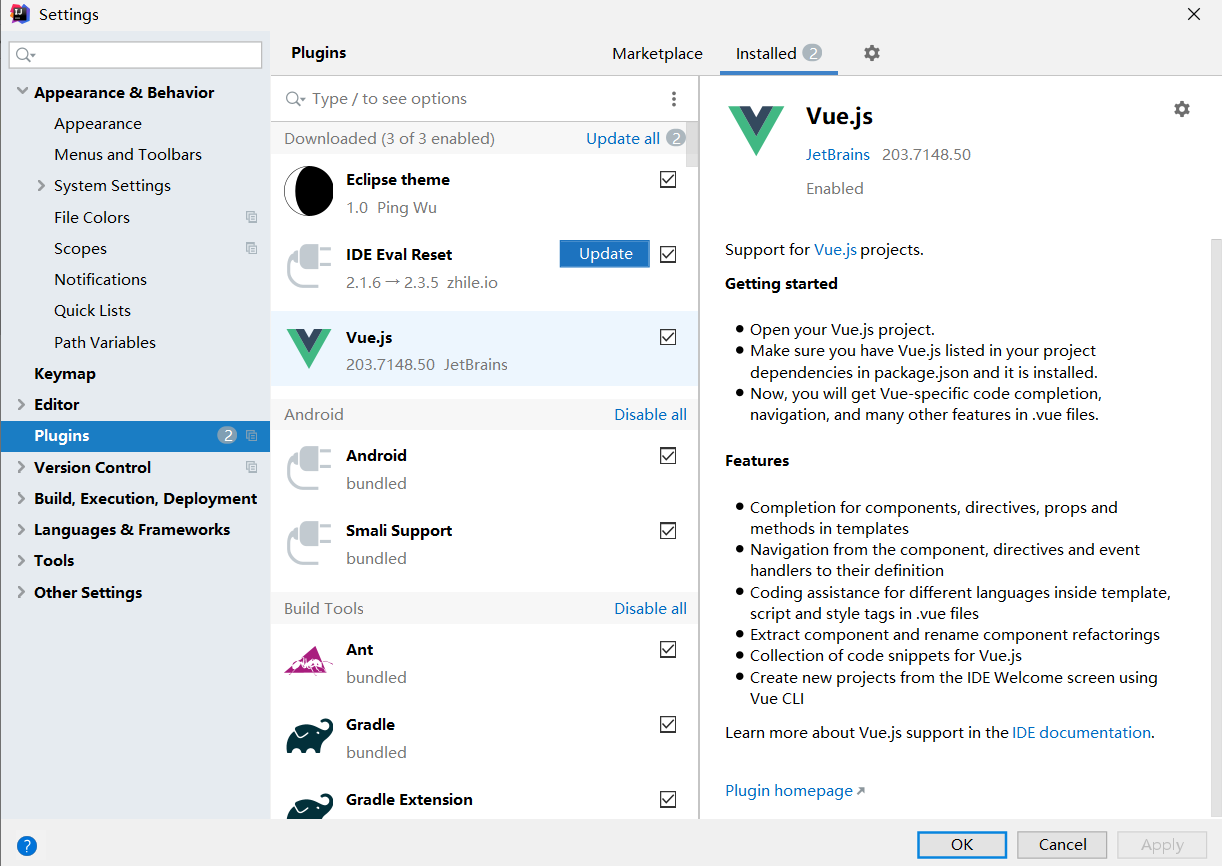Collapse the Appearance & Behavior section arrow
Image resolution: width=1222 pixels, height=866 pixels.
tap(22, 92)
